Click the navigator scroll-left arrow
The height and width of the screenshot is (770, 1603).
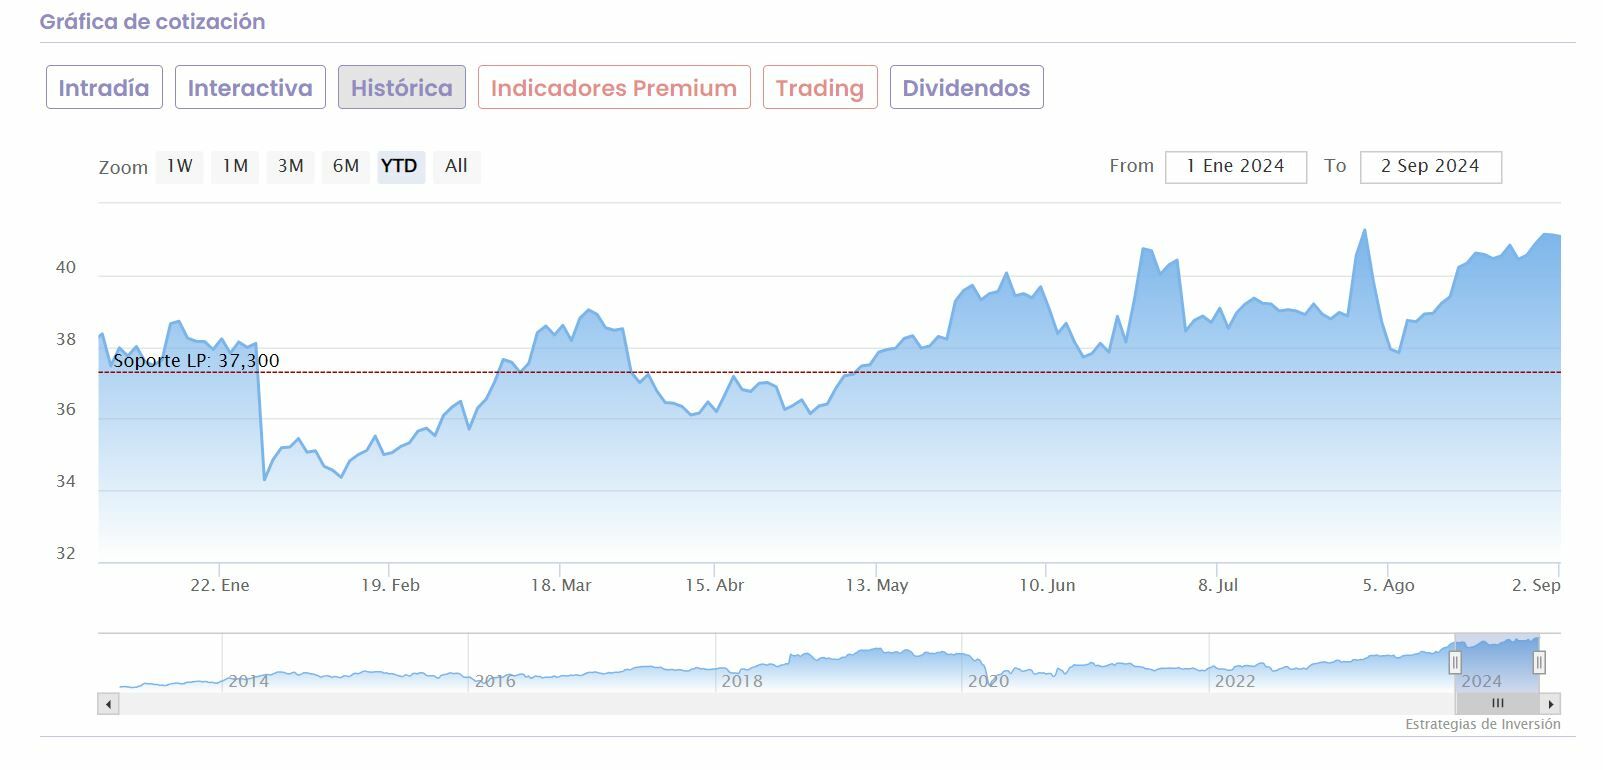coord(108,704)
